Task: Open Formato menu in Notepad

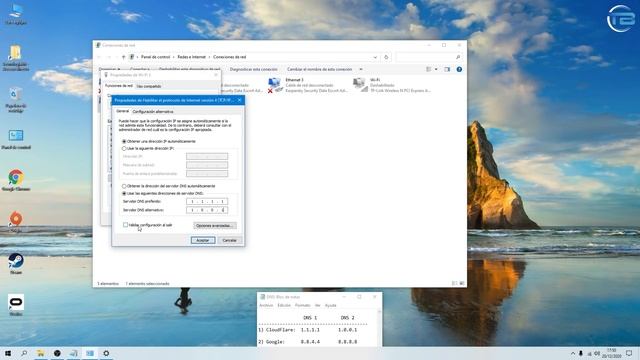Action: [302, 305]
